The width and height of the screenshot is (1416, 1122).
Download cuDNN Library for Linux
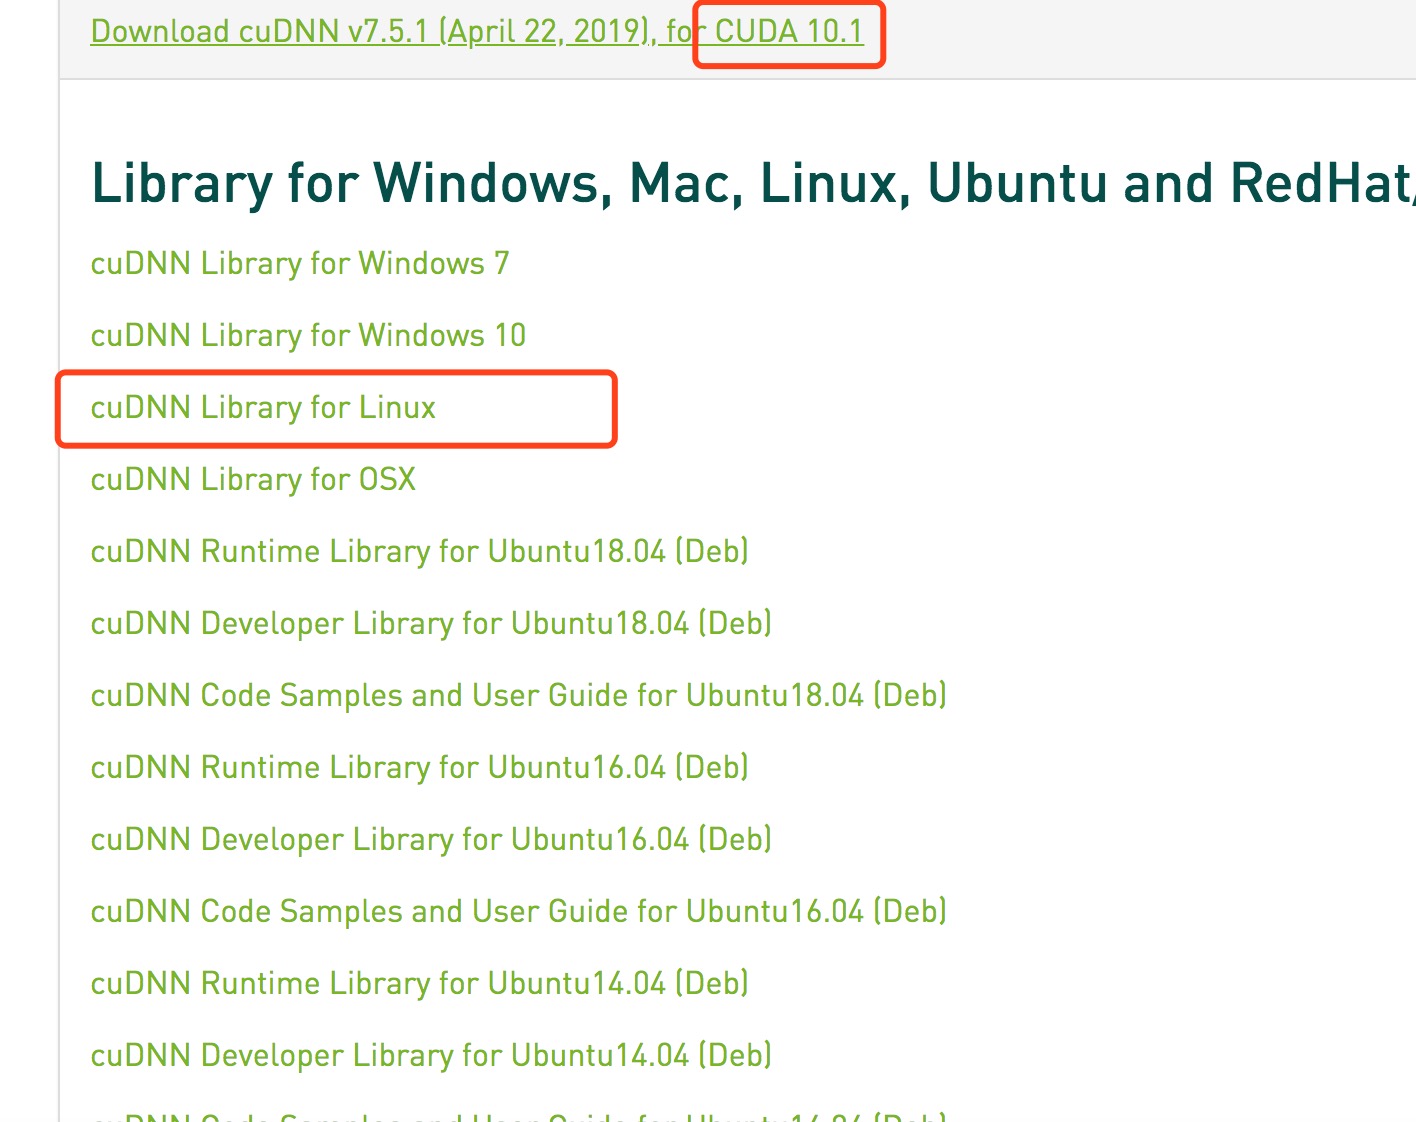point(263,408)
